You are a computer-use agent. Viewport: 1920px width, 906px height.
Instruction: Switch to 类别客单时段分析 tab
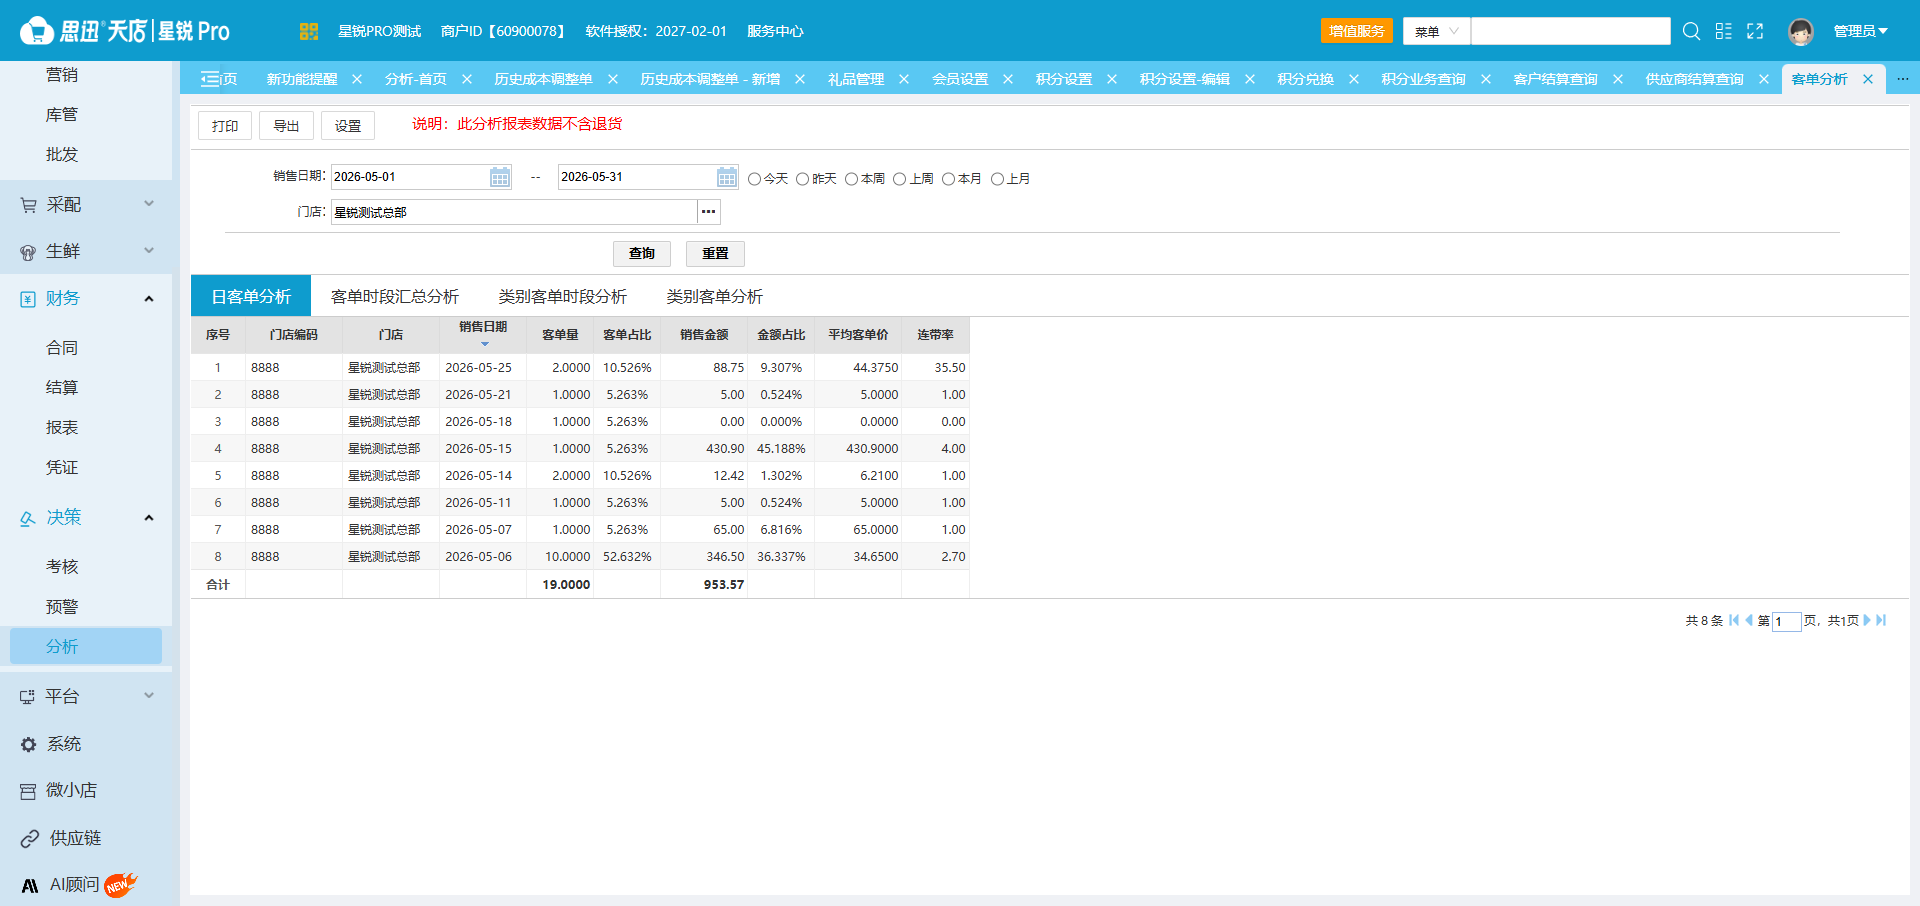pyautogui.click(x=562, y=296)
